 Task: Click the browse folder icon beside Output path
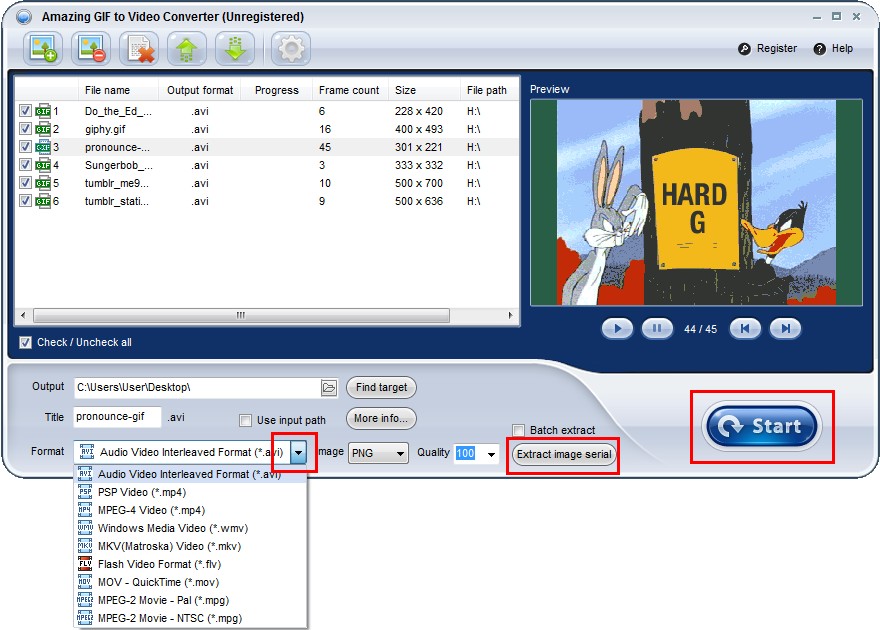[x=329, y=388]
